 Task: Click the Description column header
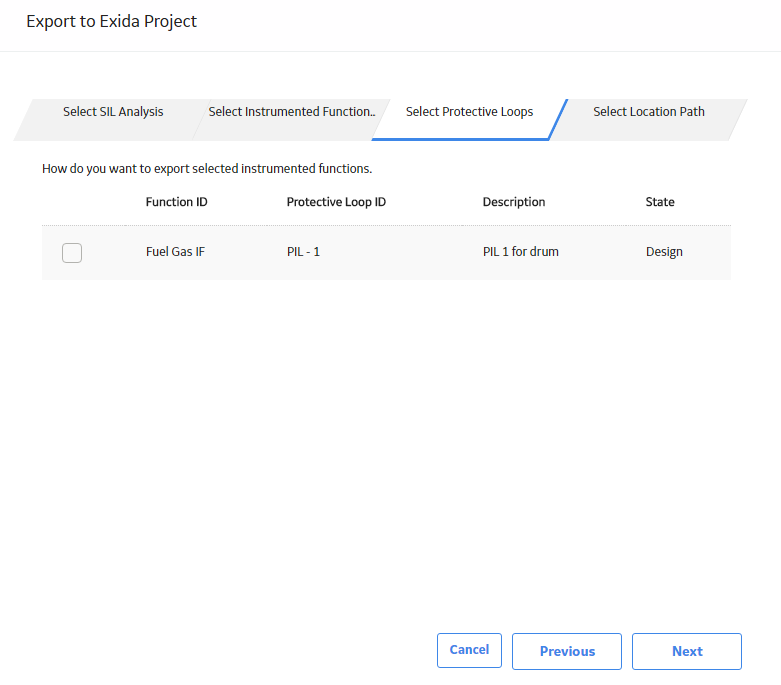pyautogui.click(x=514, y=202)
